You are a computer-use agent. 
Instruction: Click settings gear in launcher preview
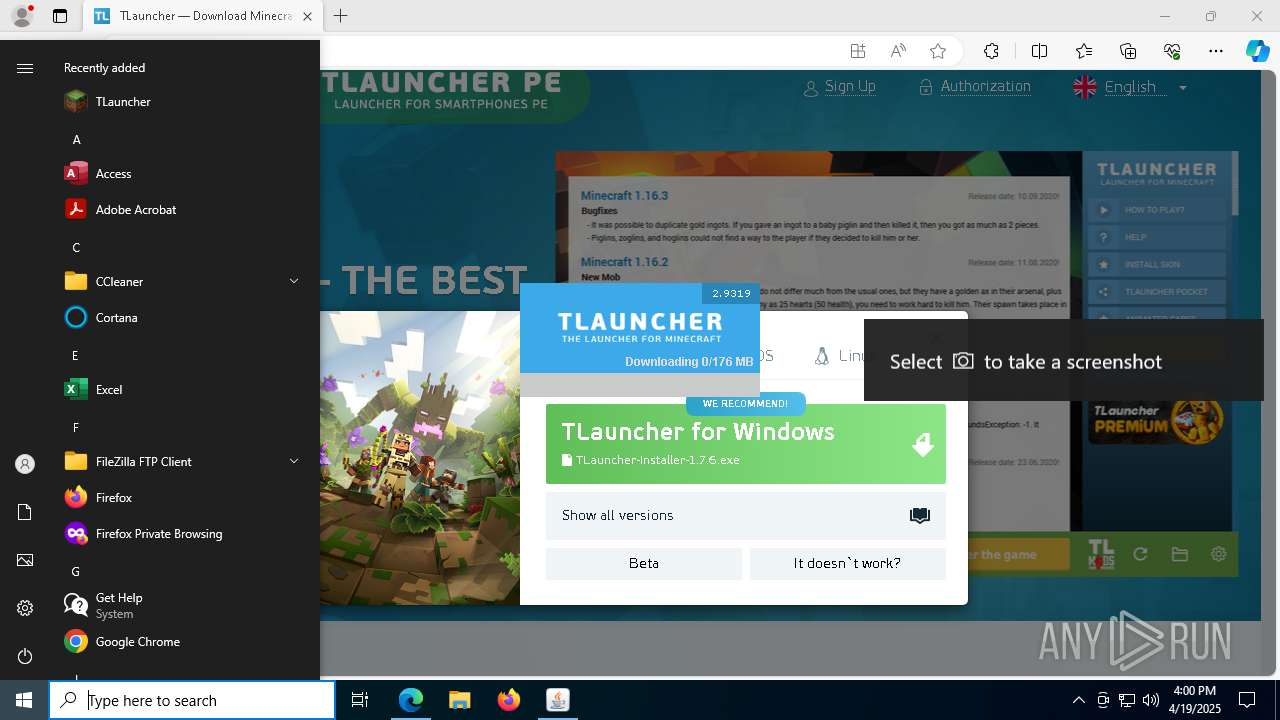click(1218, 555)
